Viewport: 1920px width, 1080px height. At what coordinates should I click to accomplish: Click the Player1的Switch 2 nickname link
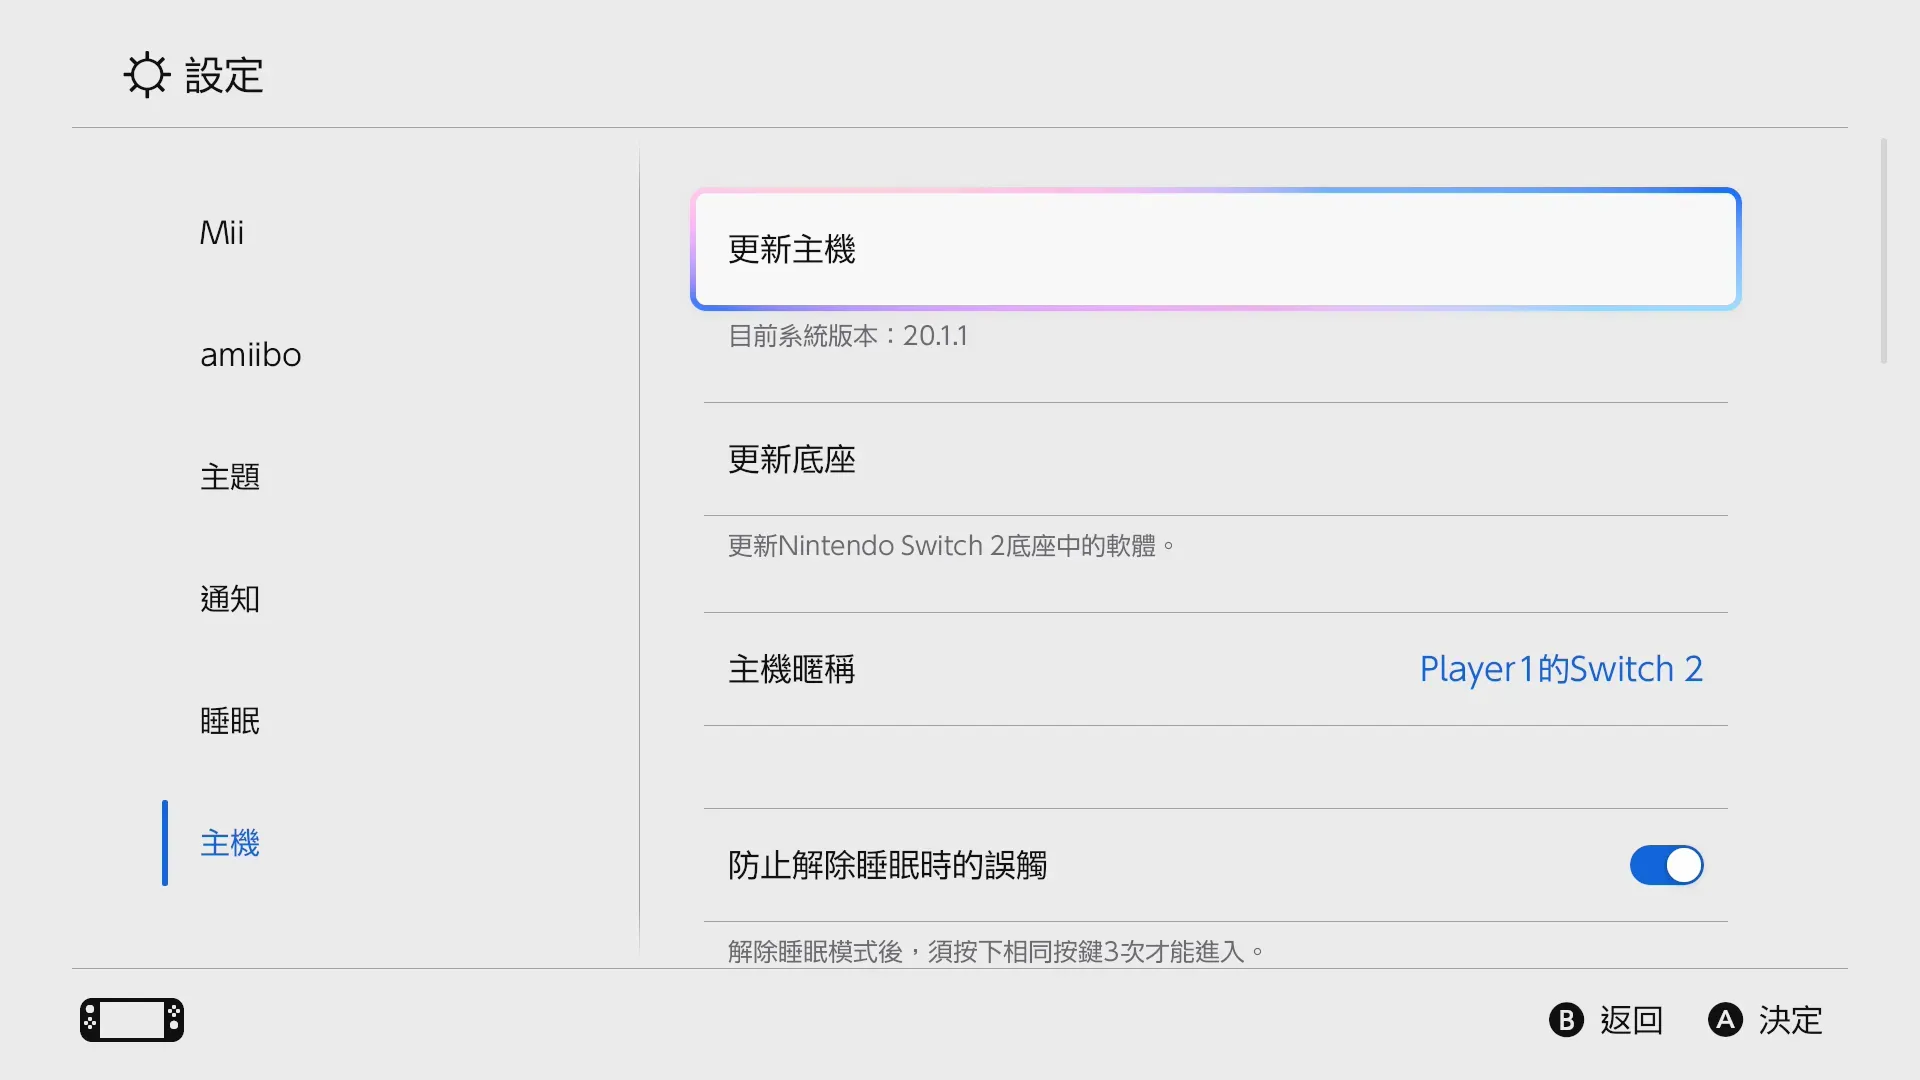(x=1561, y=669)
